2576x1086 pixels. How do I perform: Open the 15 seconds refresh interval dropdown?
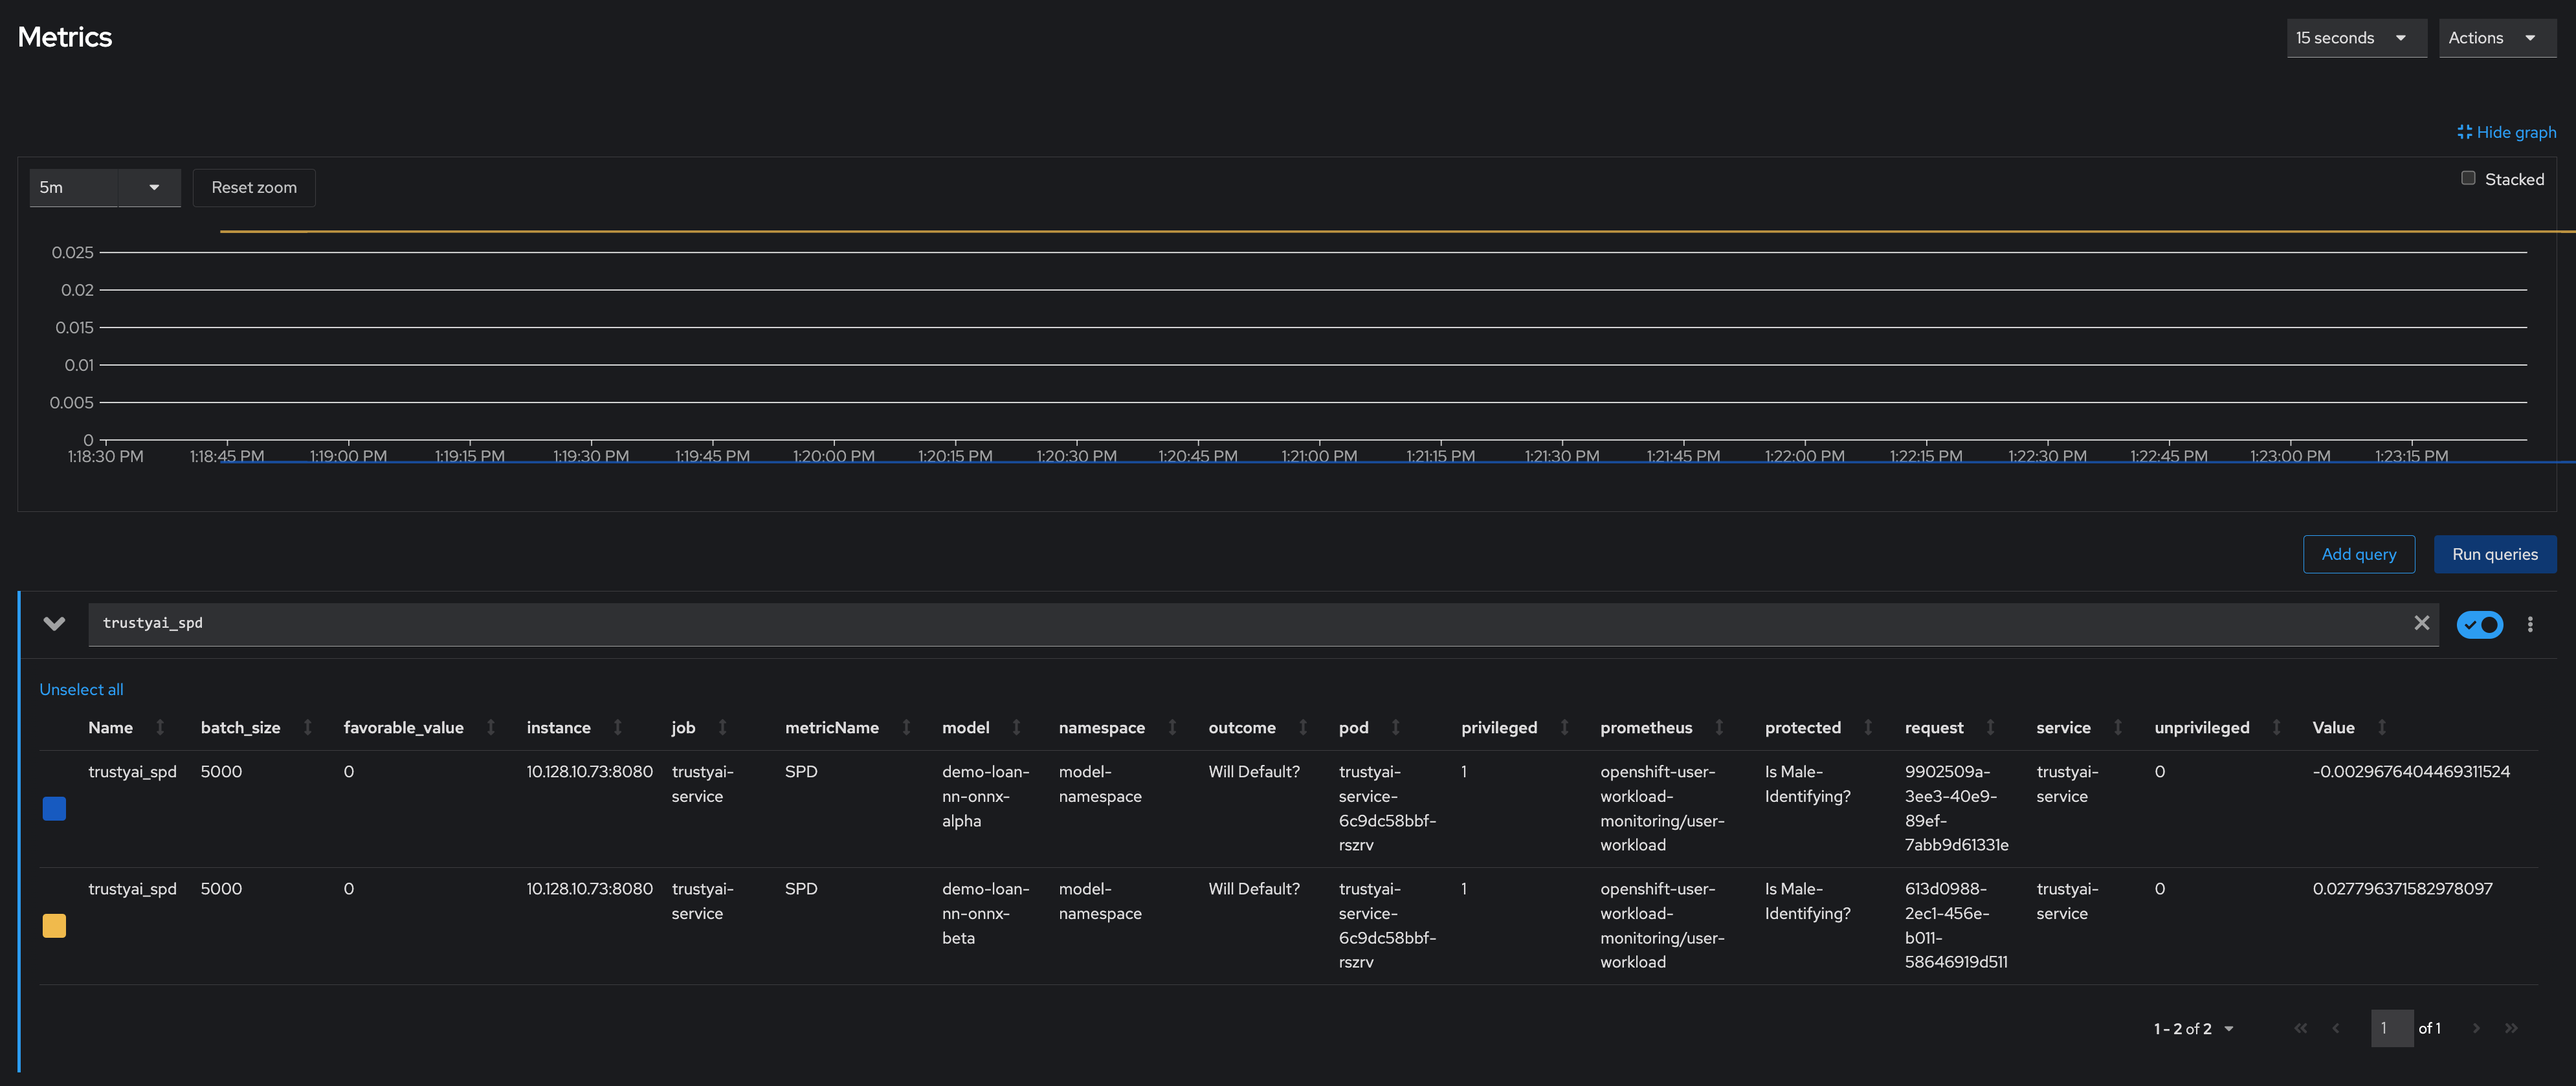pos(2356,38)
